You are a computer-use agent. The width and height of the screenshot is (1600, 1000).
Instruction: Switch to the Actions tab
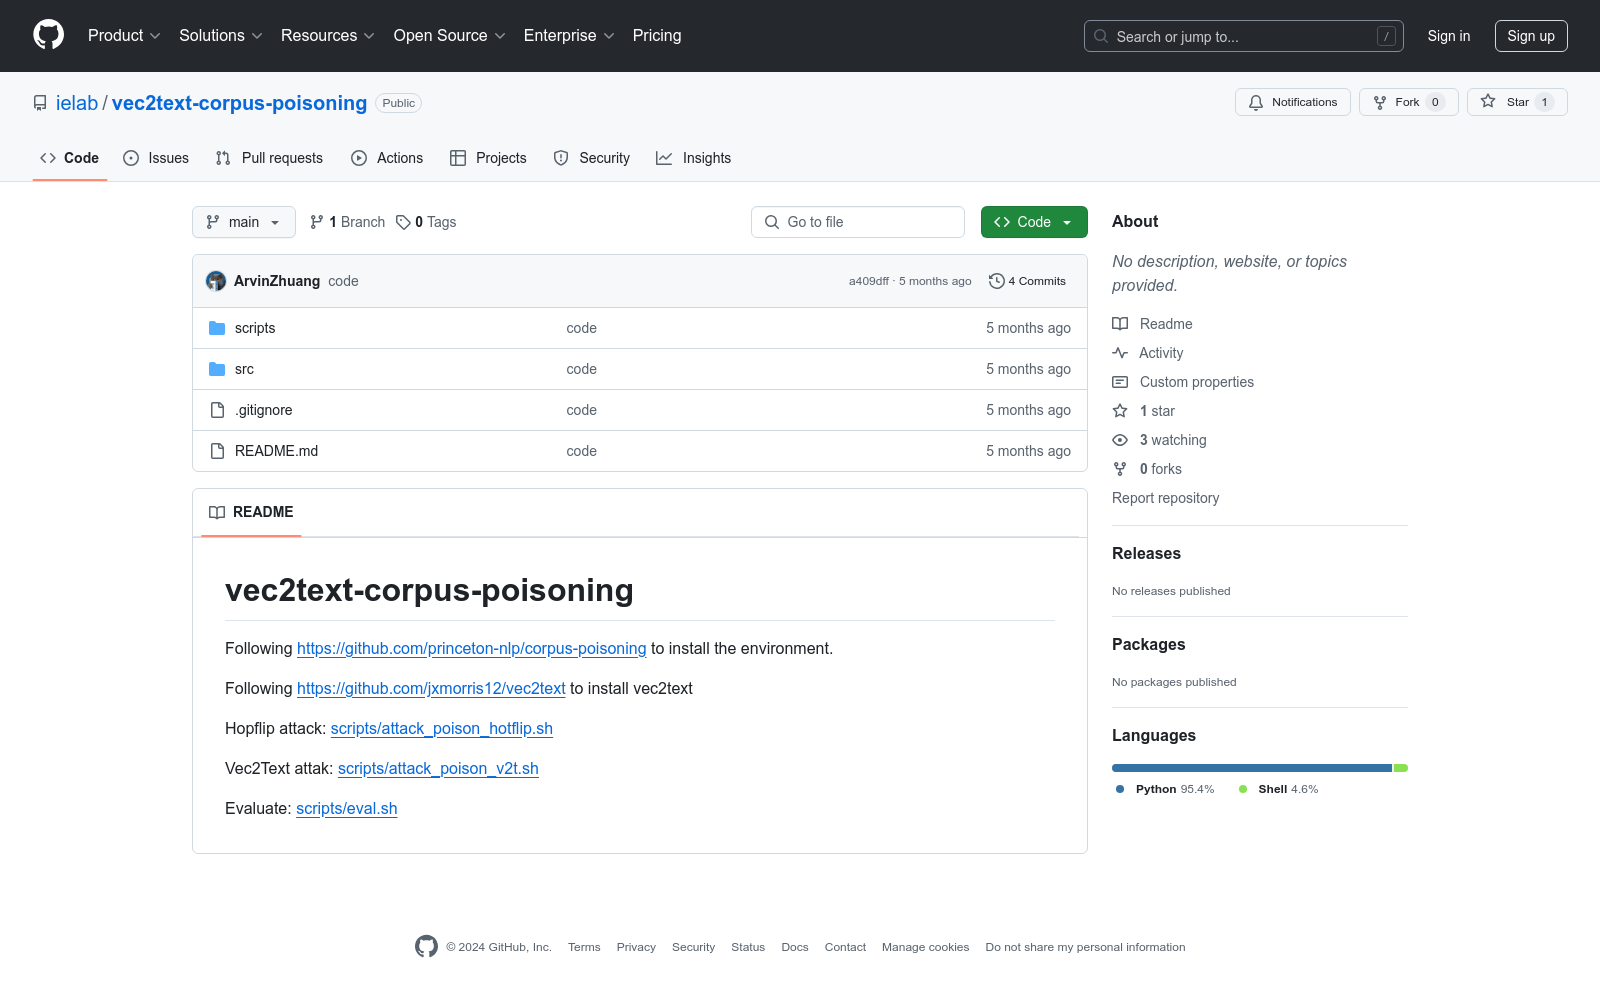[387, 158]
